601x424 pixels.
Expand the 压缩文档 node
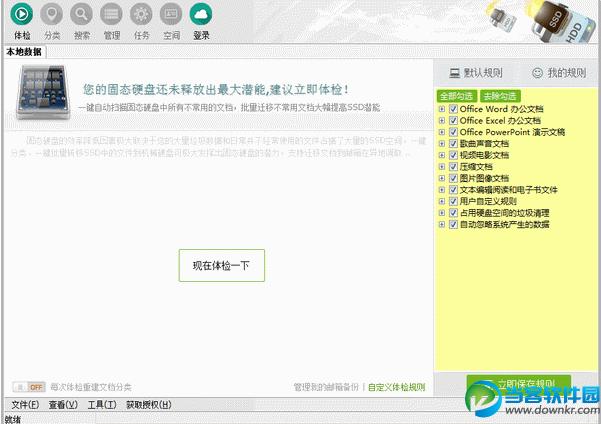pyautogui.click(x=442, y=166)
